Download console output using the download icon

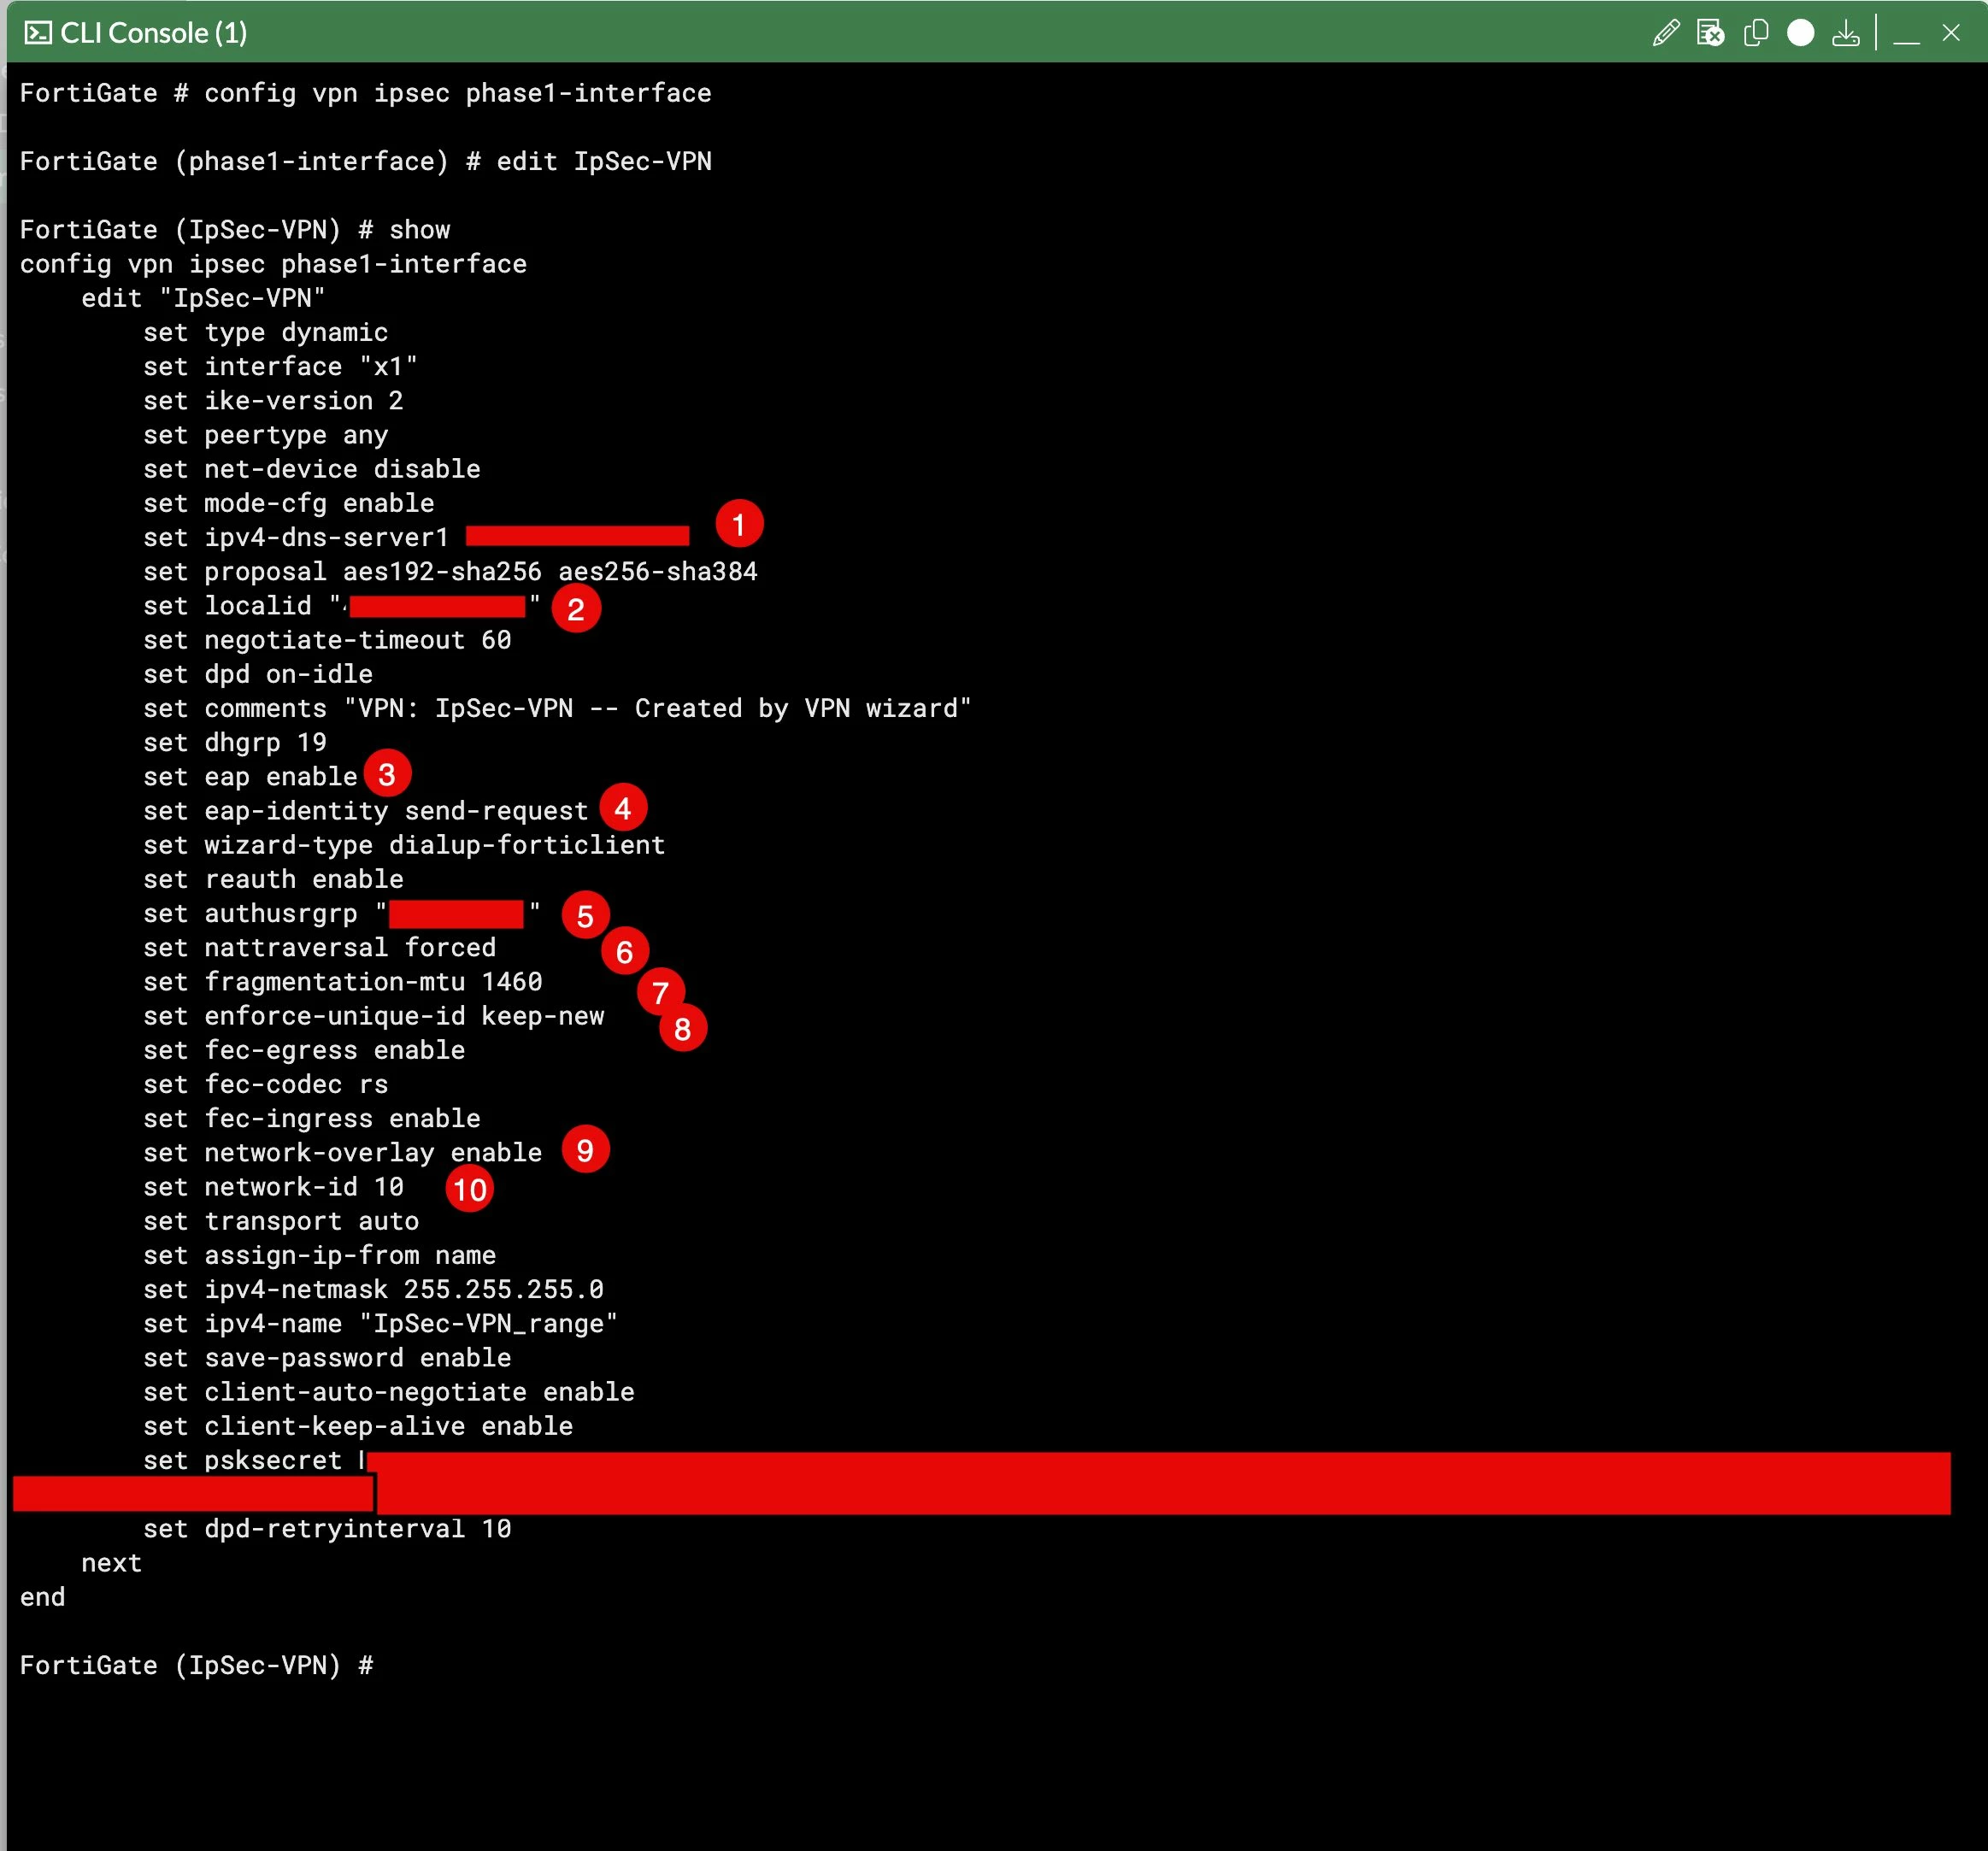point(1845,33)
